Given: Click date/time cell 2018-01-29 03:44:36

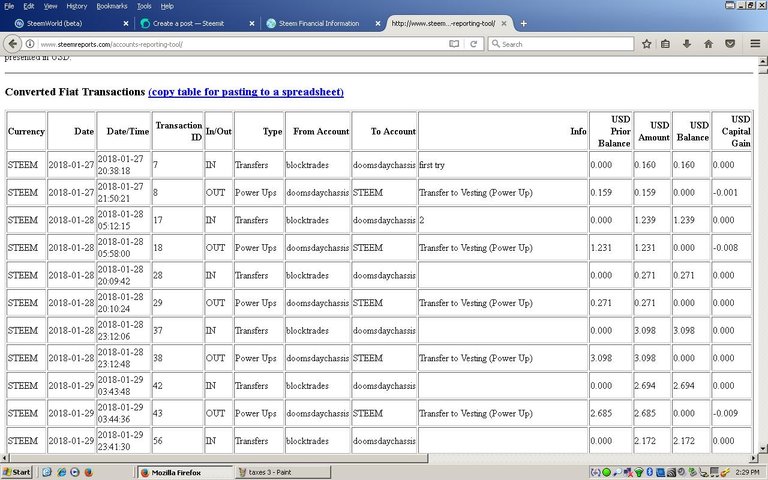Looking at the screenshot, I should pos(124,413).
